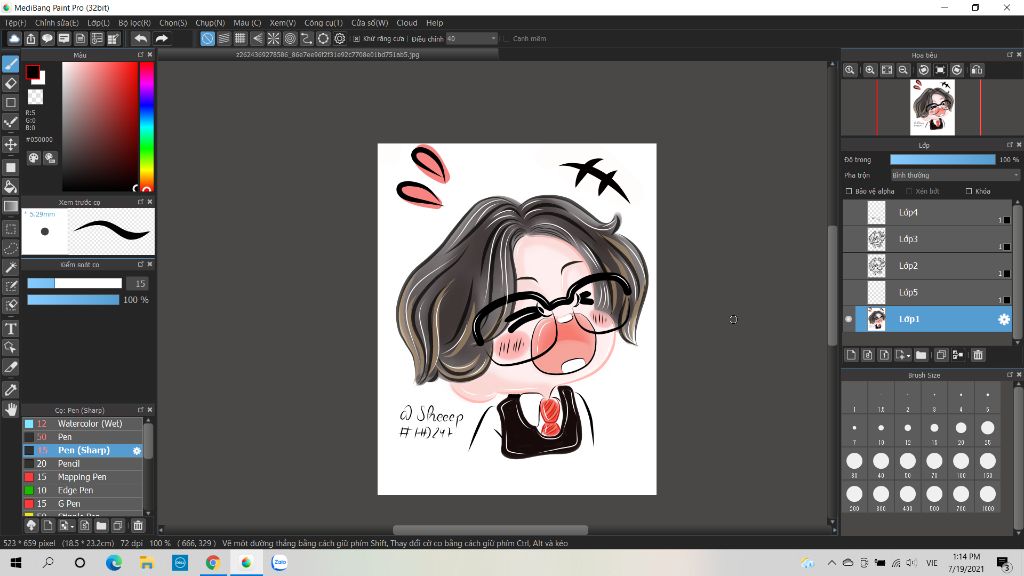Toggle Khử răng cưa anti-aliasing checkbox
1024x576 pixels.
pyautogui.click(x=357, y=39)
